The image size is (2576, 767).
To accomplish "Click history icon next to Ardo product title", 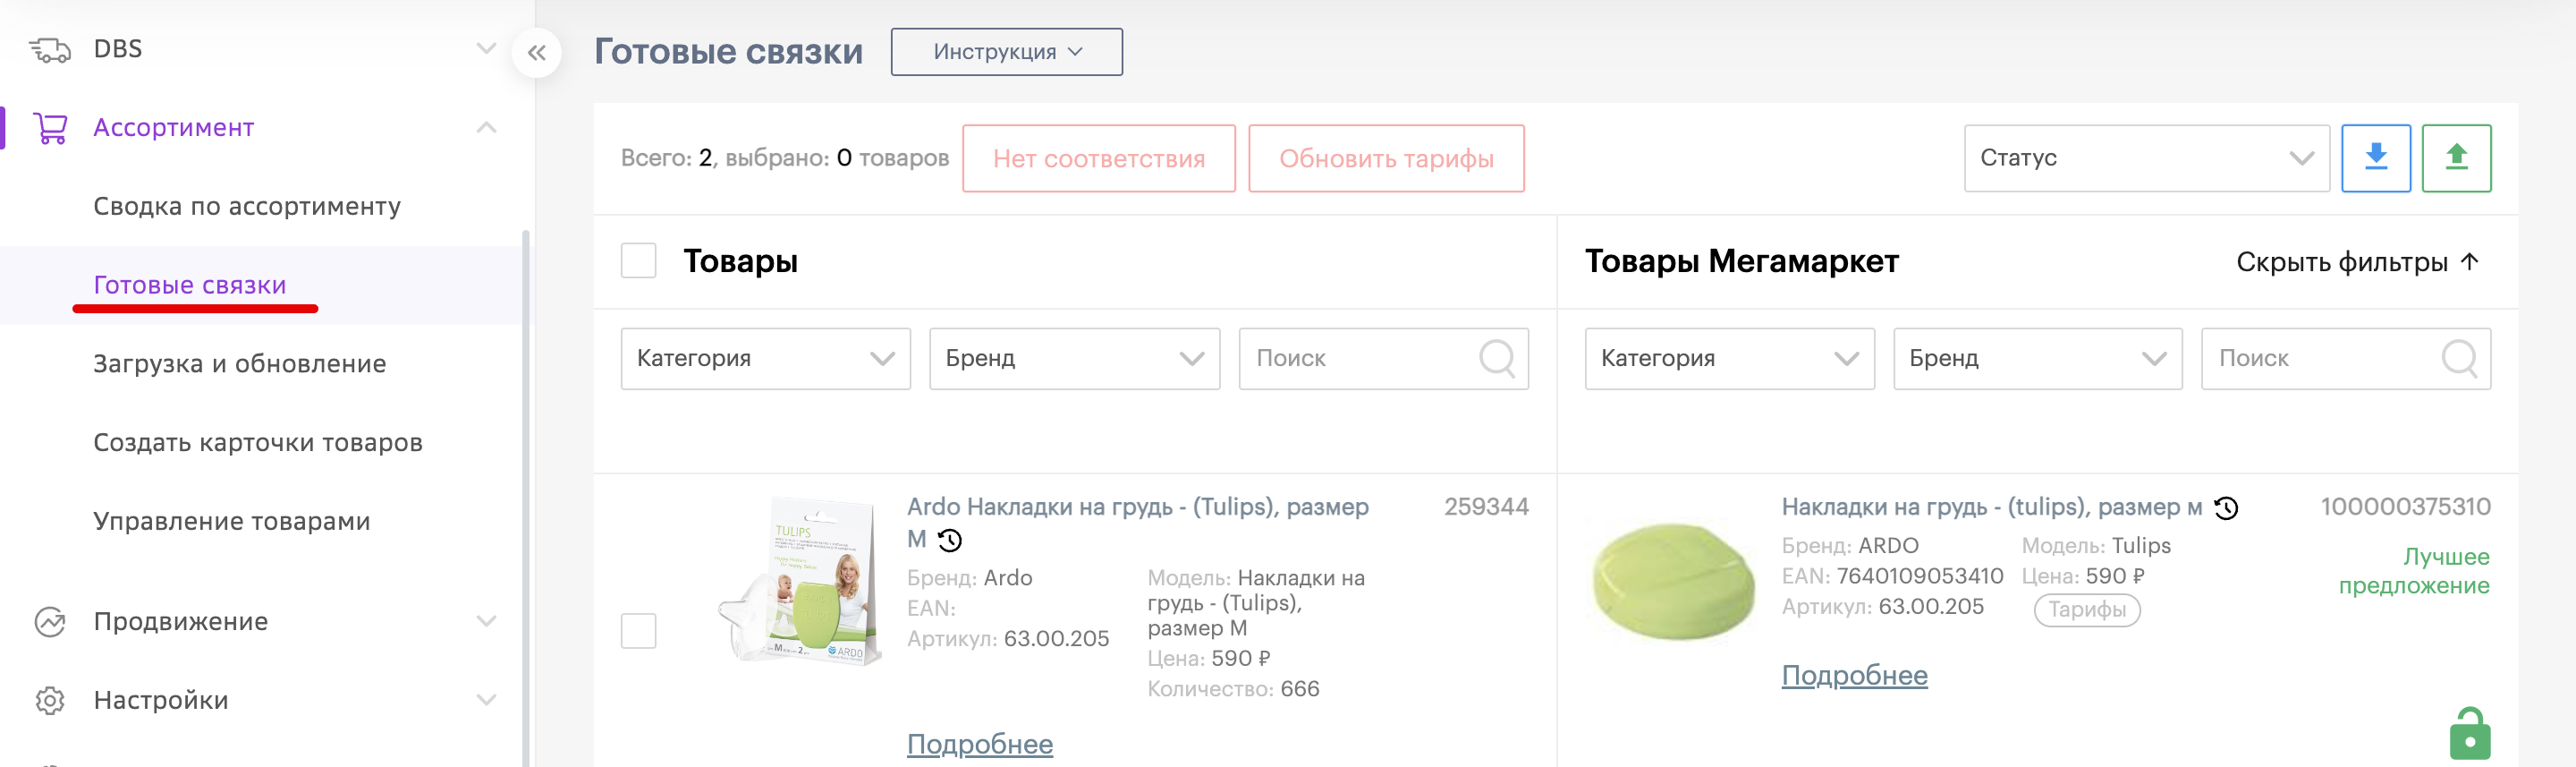I will (950, 540).
